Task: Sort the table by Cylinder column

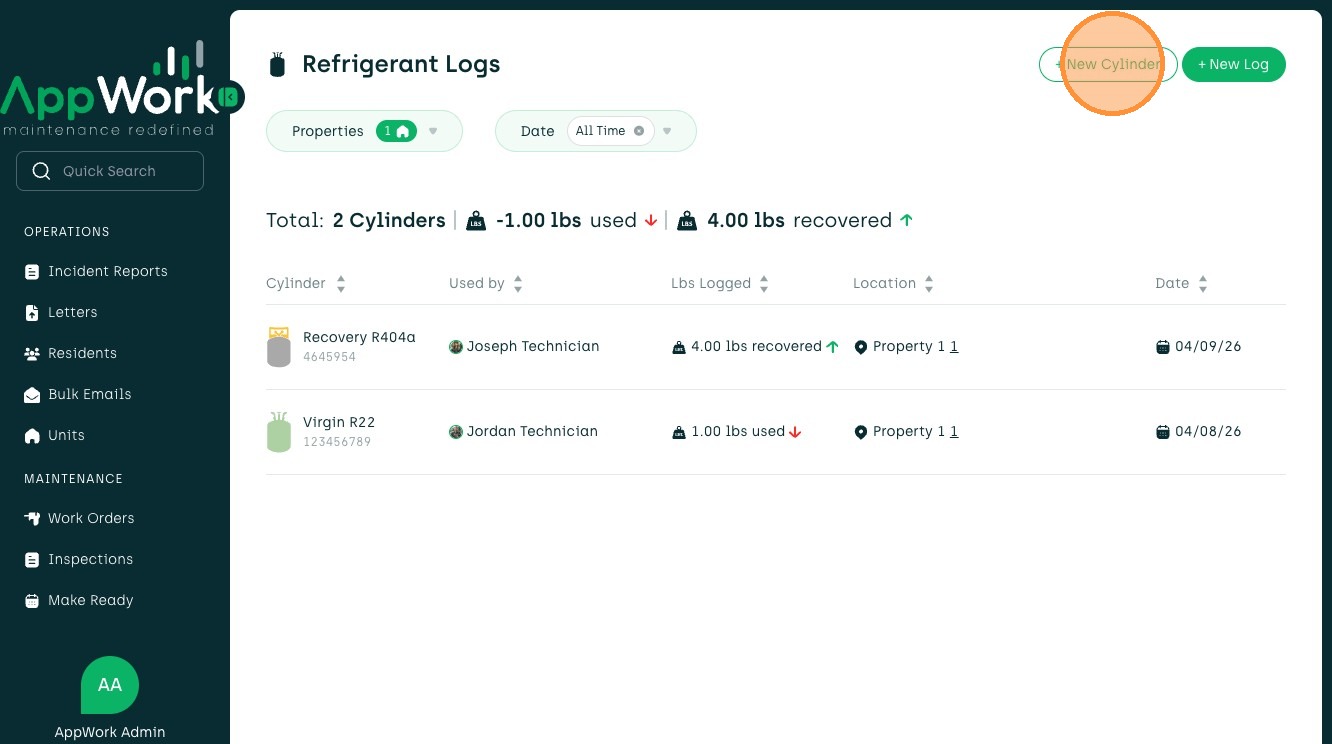Action: [x=340, y=284]
